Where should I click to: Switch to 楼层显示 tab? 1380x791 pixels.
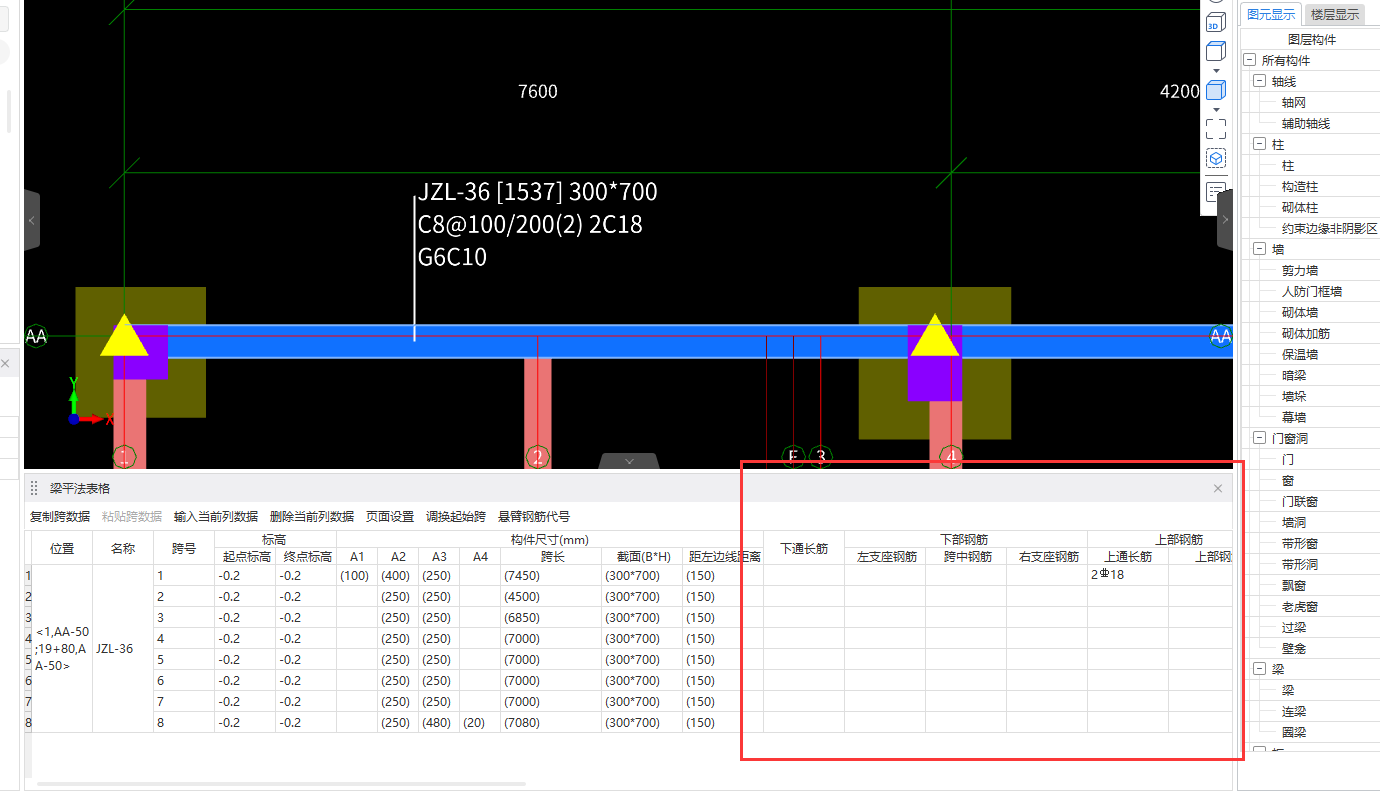point(1334,14)
